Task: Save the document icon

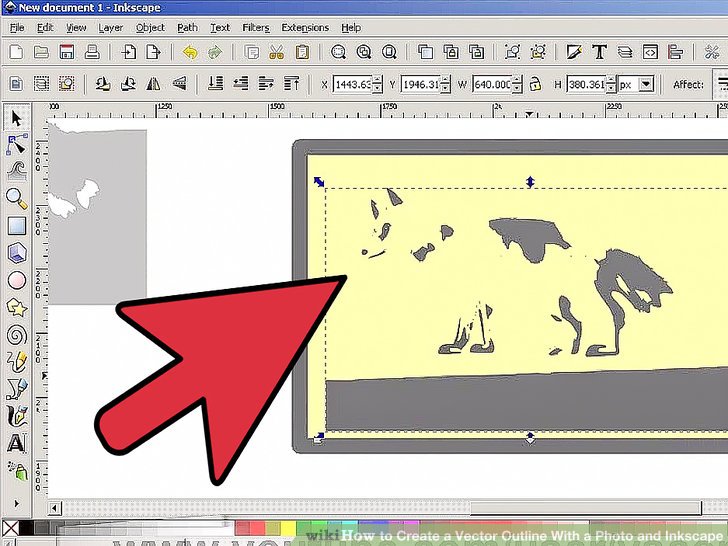Action: (x=67, y=52)
